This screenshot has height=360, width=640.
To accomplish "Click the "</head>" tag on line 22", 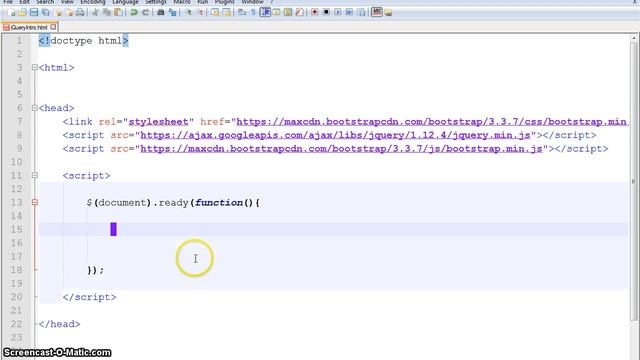I will [x=59, y=324].
